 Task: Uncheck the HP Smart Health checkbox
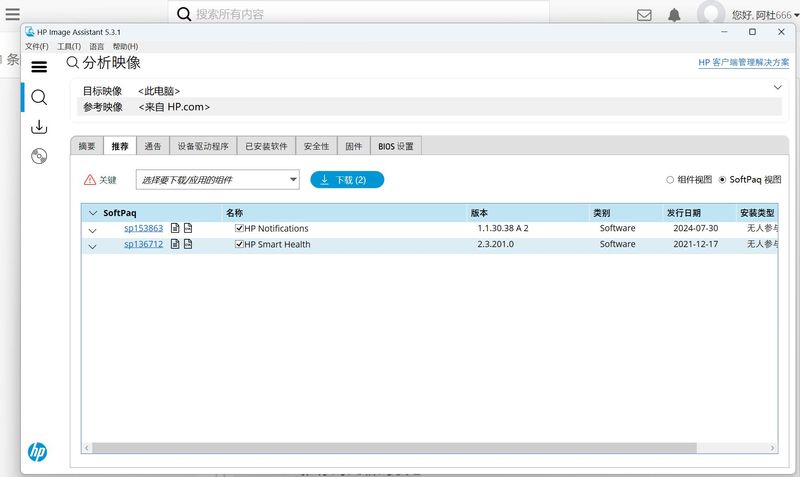[x=239, y=245]
